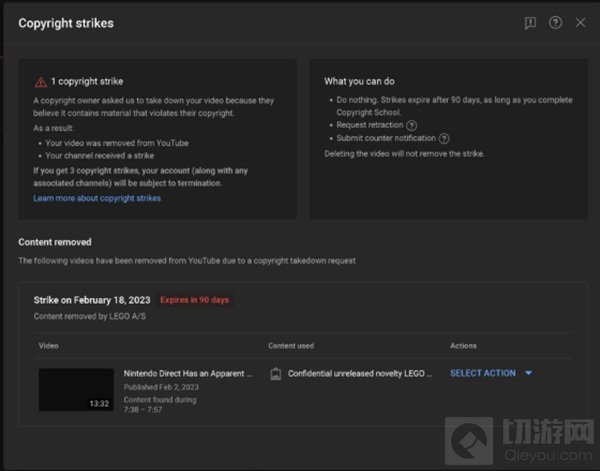Open help icon in dialog header
Image resolution: width=600 pixels, height=471 pixels.
point(556,23)
